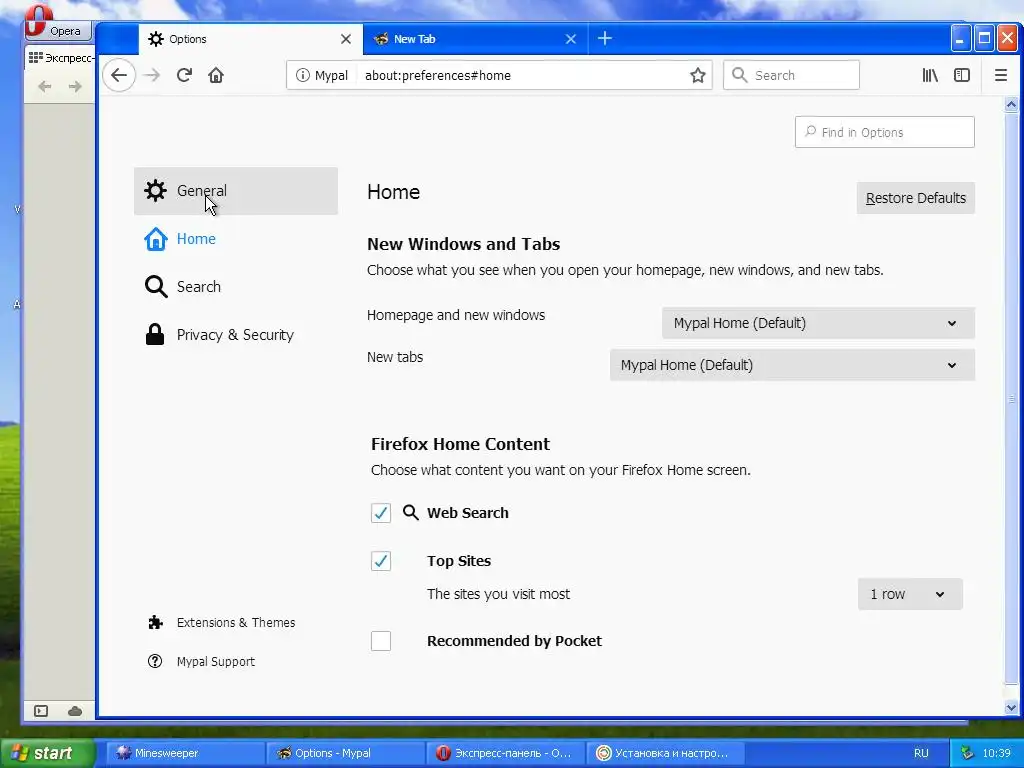The height and width of the screenshot is (768, 1024).
Task: Click 'Firefox Home Content' heading
Action: 460,444
